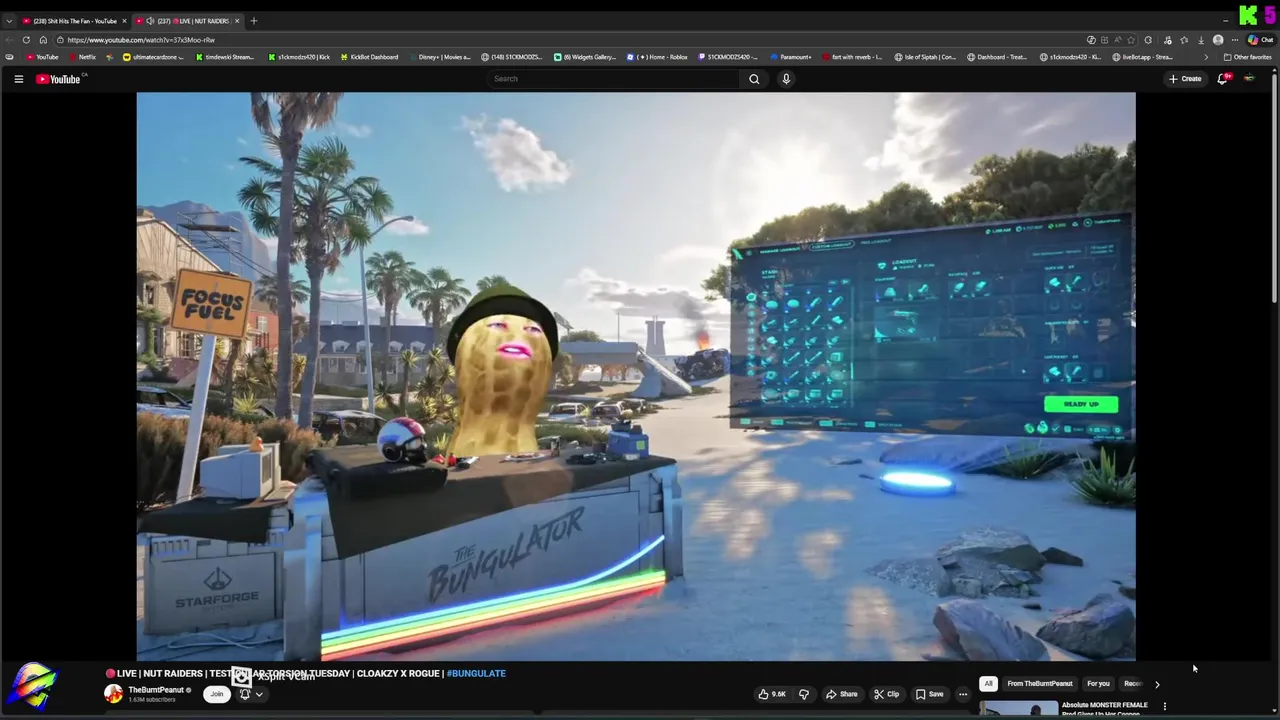Switch to the LIVE NUT RAIDERS tab
1280x720 pixels.
click(x=188, y=21)
